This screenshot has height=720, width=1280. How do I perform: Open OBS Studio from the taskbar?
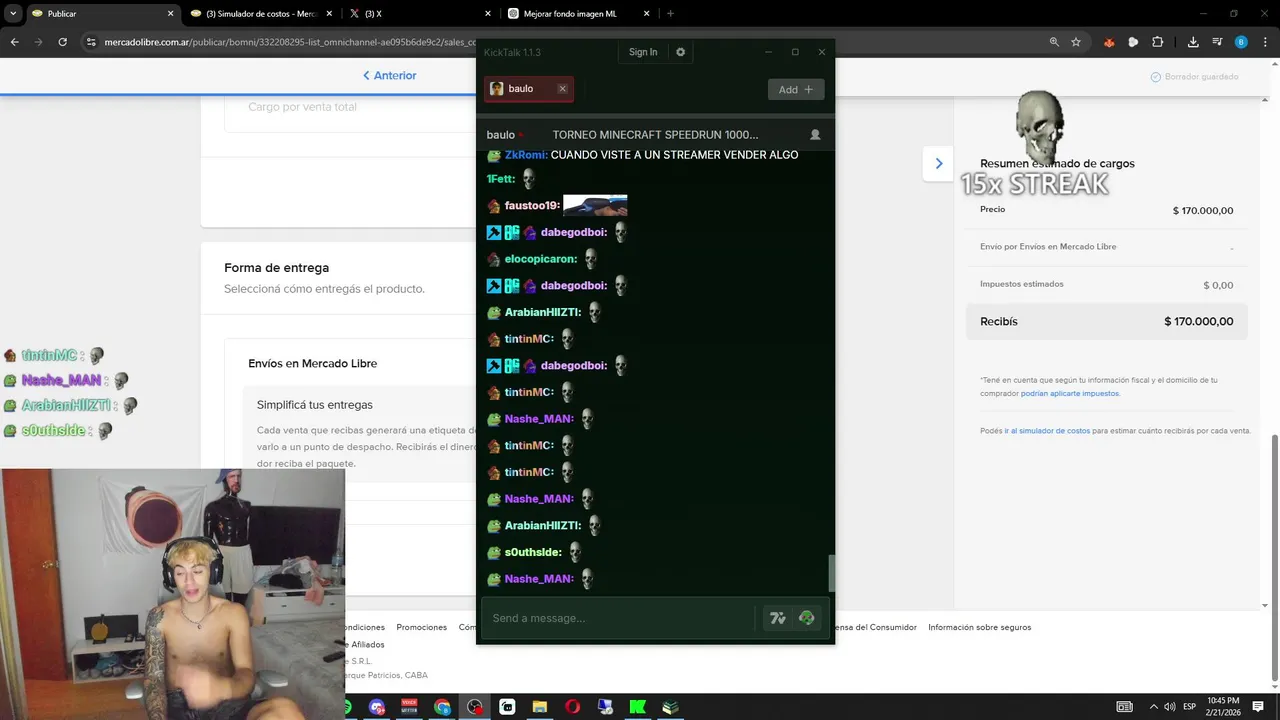tap(475, 707)
